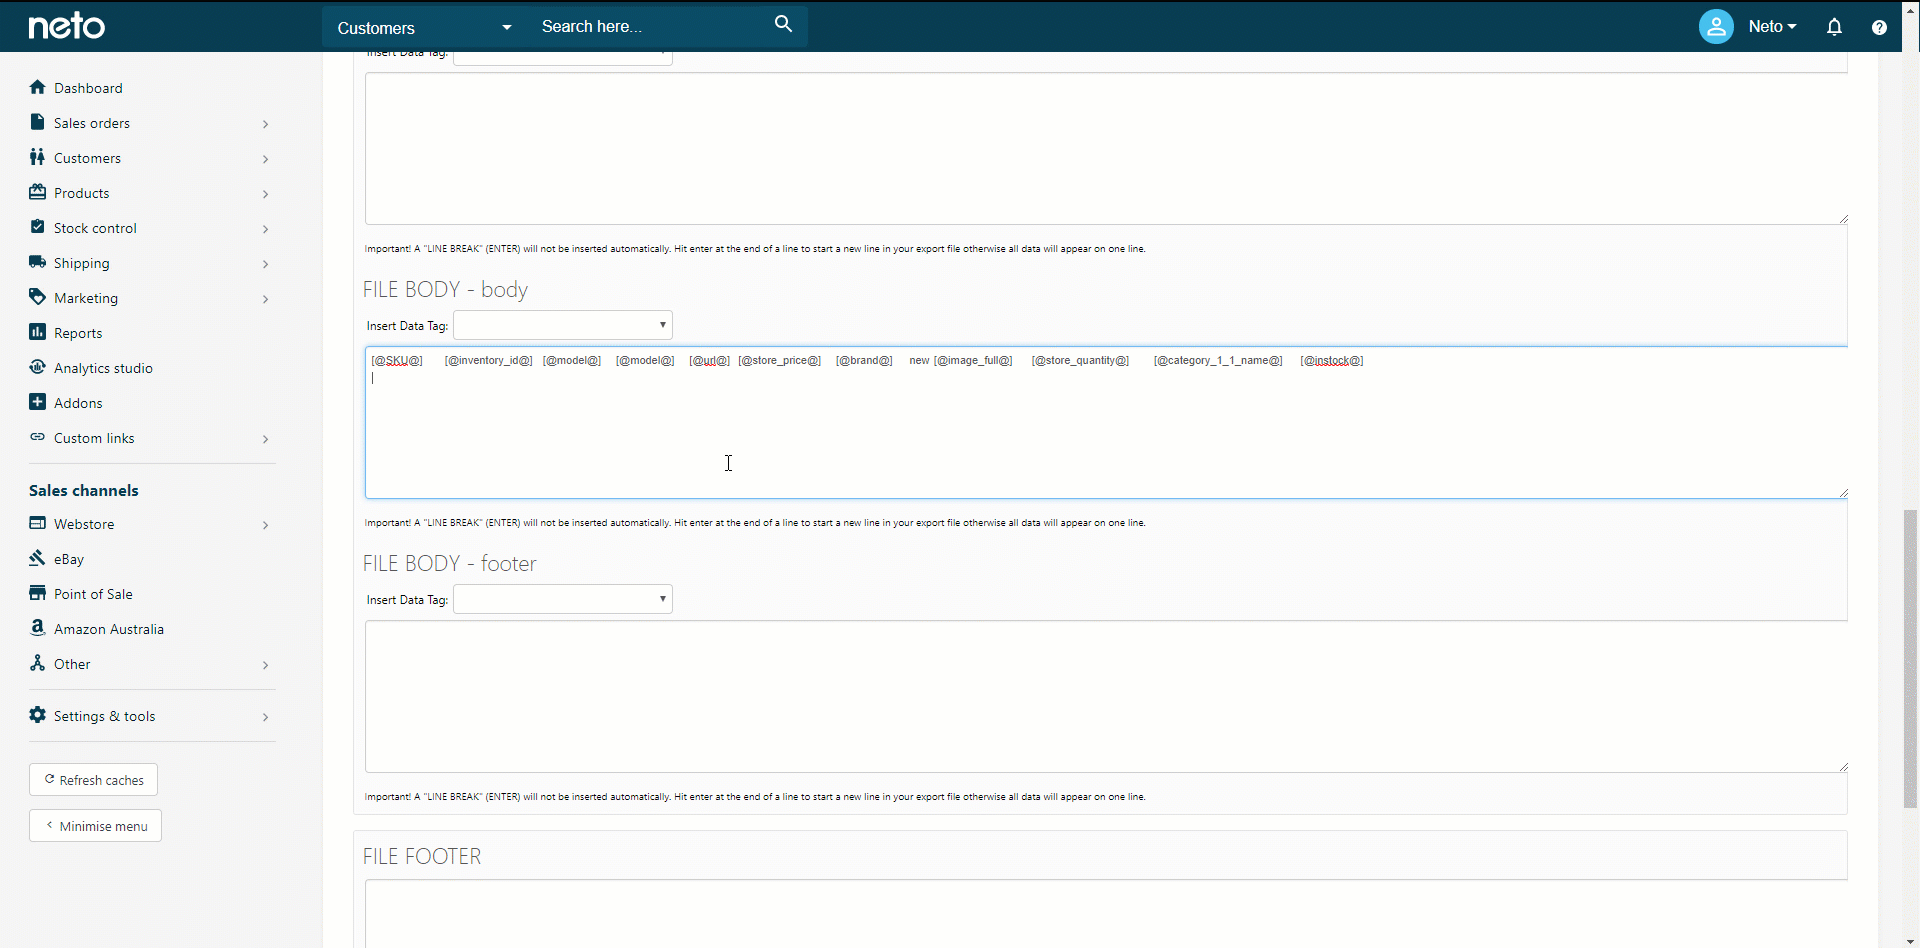Click the Minimise menu button
Viewport: 1920px width, 948px height.
pos(95,826)
